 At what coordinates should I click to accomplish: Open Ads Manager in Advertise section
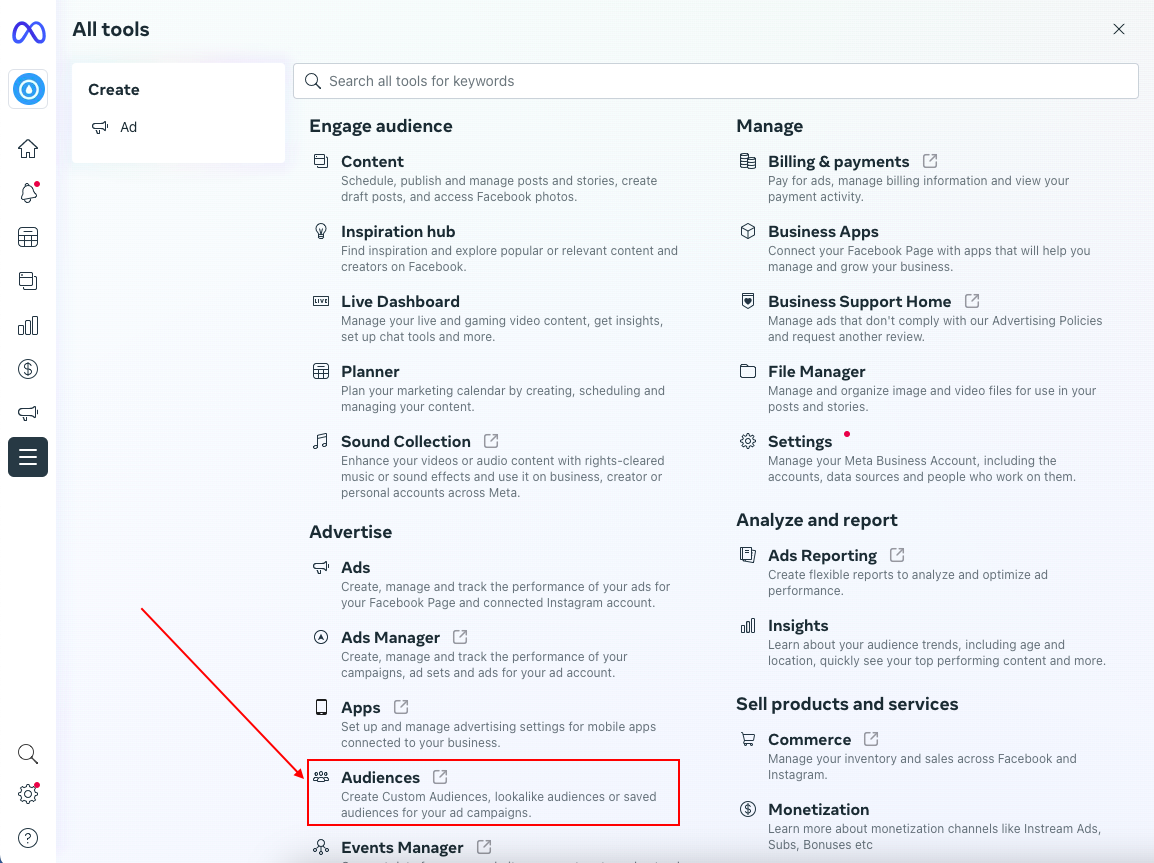click(390, 638)
